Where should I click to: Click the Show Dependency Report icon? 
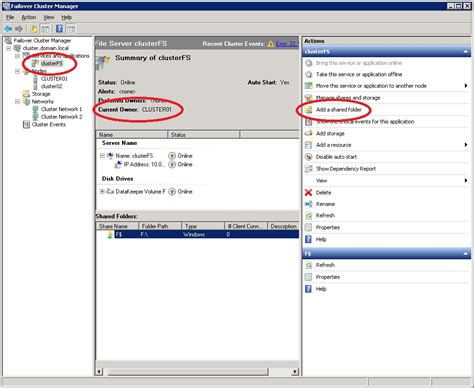[309, 169]
